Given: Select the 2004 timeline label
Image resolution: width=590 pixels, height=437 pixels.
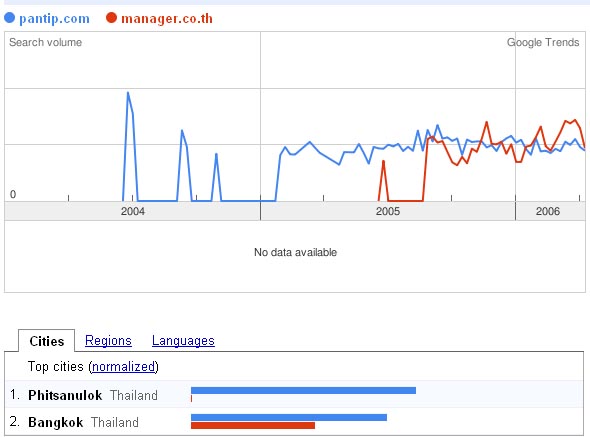Looking at the screenshot, I should tap(133, 211).
